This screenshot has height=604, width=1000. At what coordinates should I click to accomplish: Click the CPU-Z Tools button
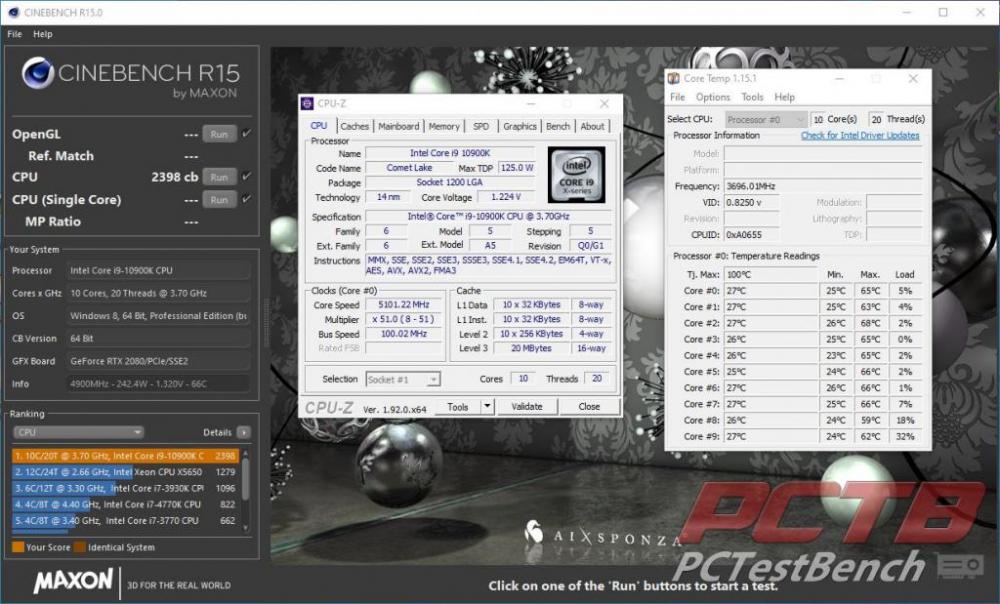457,406
